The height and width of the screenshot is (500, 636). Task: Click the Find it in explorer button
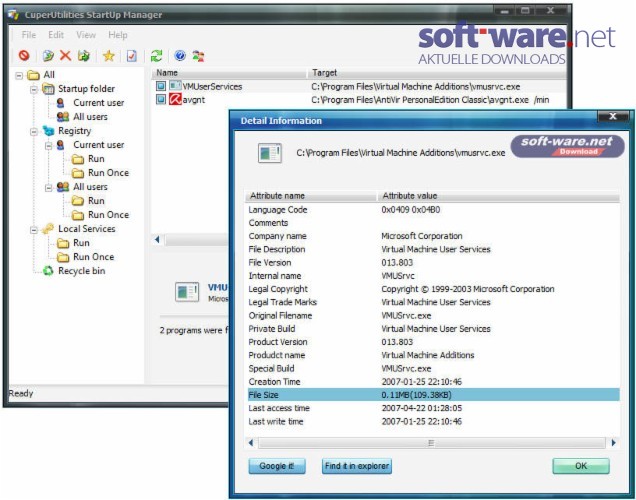(357, 466)
